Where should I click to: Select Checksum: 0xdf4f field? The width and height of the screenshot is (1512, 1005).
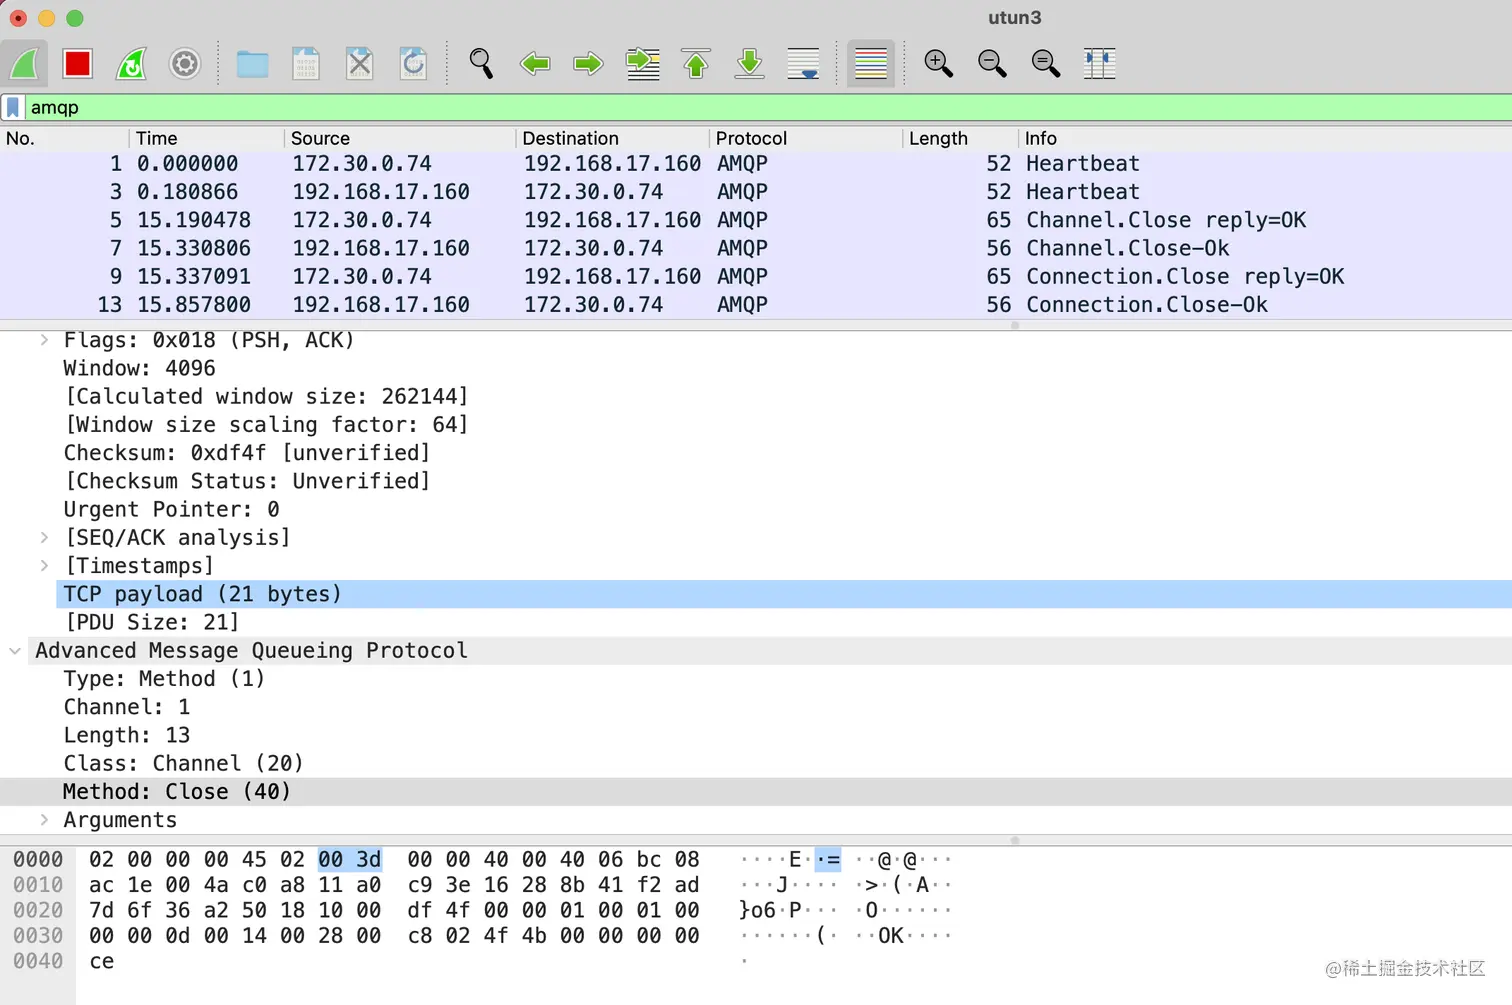[x=247, y=452]
